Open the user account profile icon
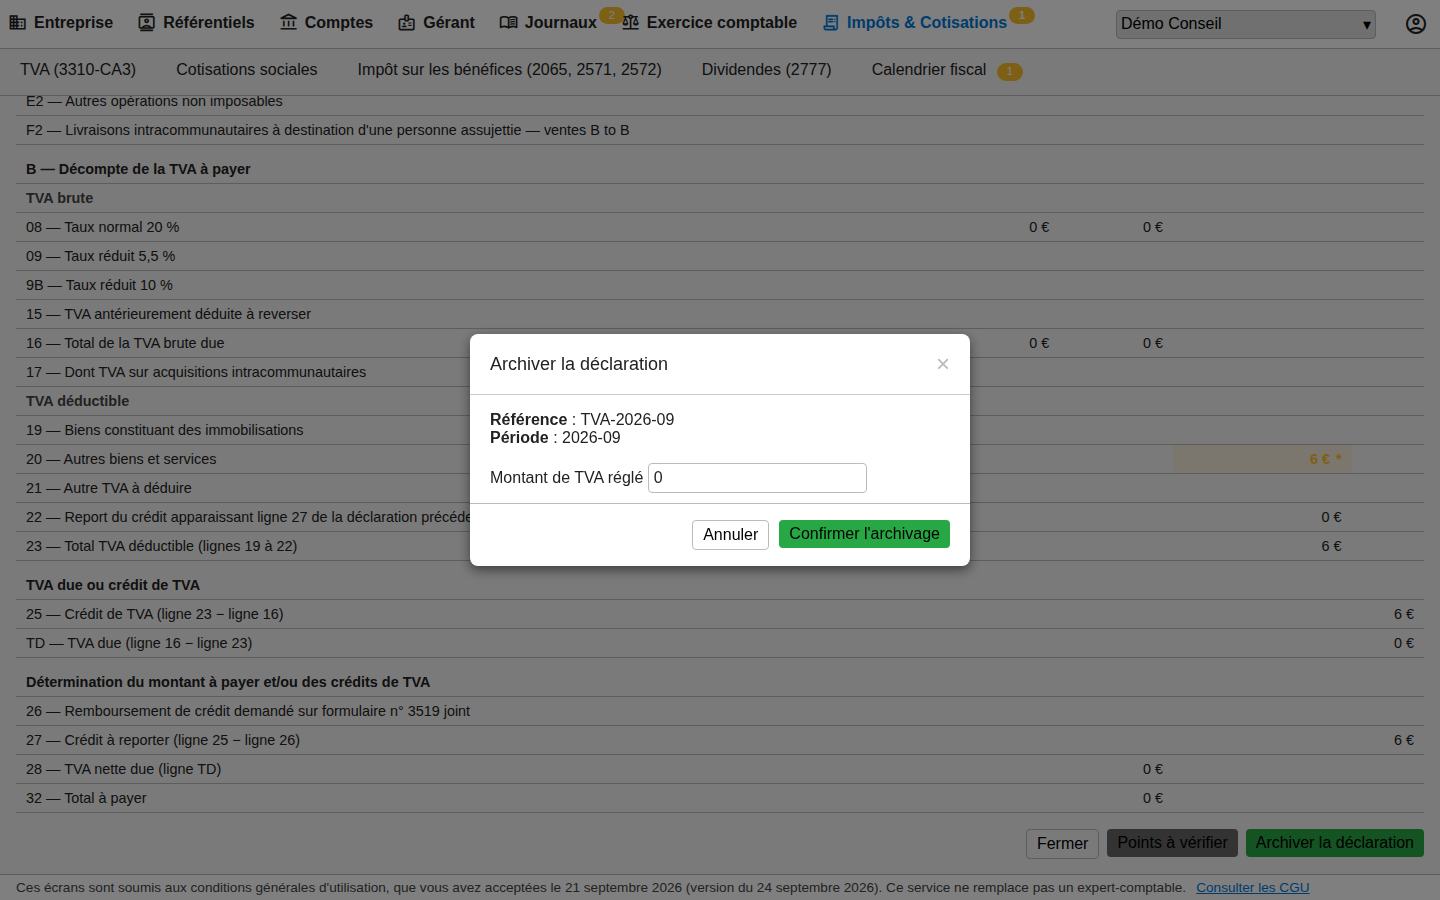Viewport: 1440px width, 900px height. (1416, 24)
